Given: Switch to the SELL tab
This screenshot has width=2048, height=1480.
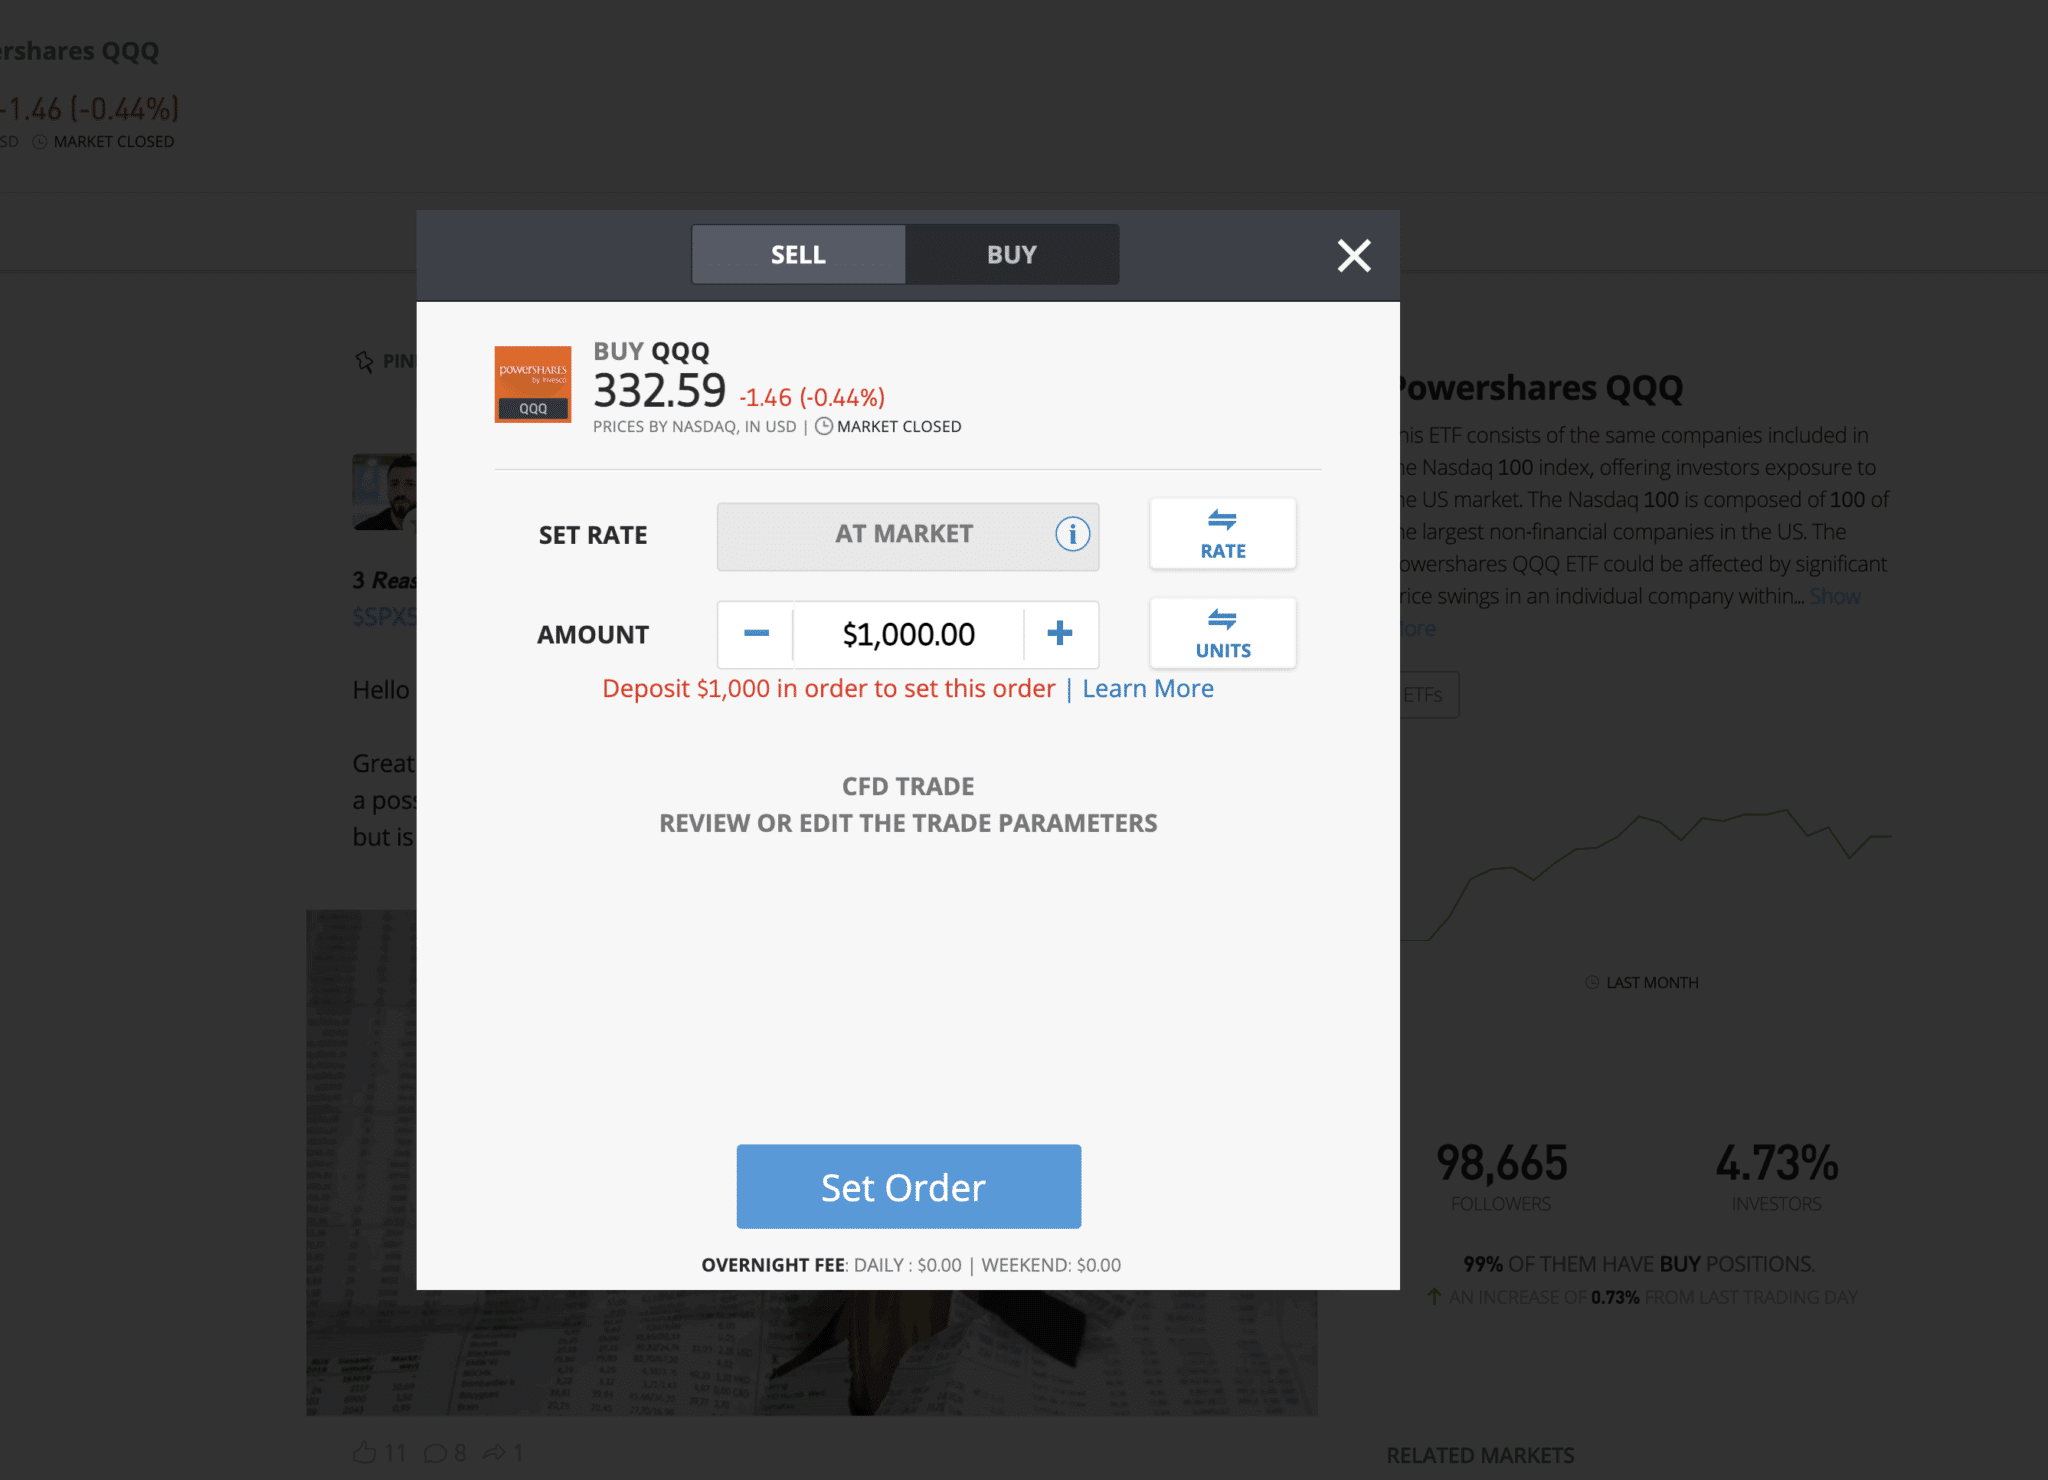Looking at the screenshot, I should click(798, 255).
